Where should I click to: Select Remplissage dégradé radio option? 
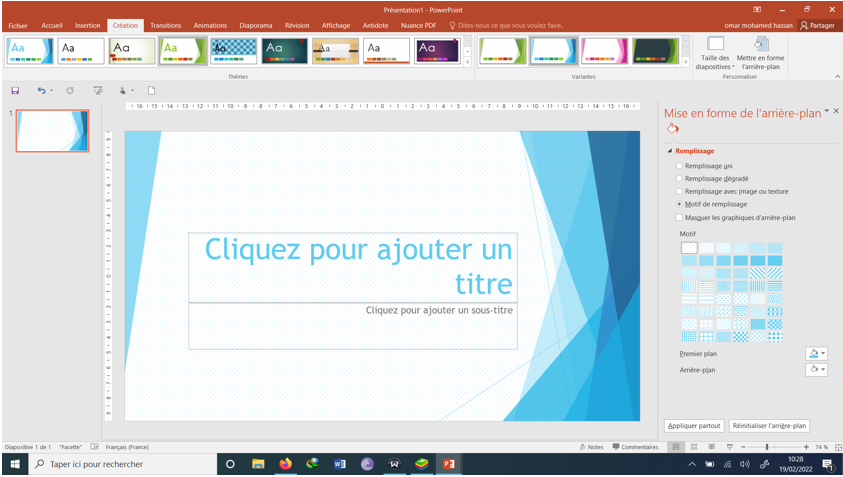tap(680, 178)
